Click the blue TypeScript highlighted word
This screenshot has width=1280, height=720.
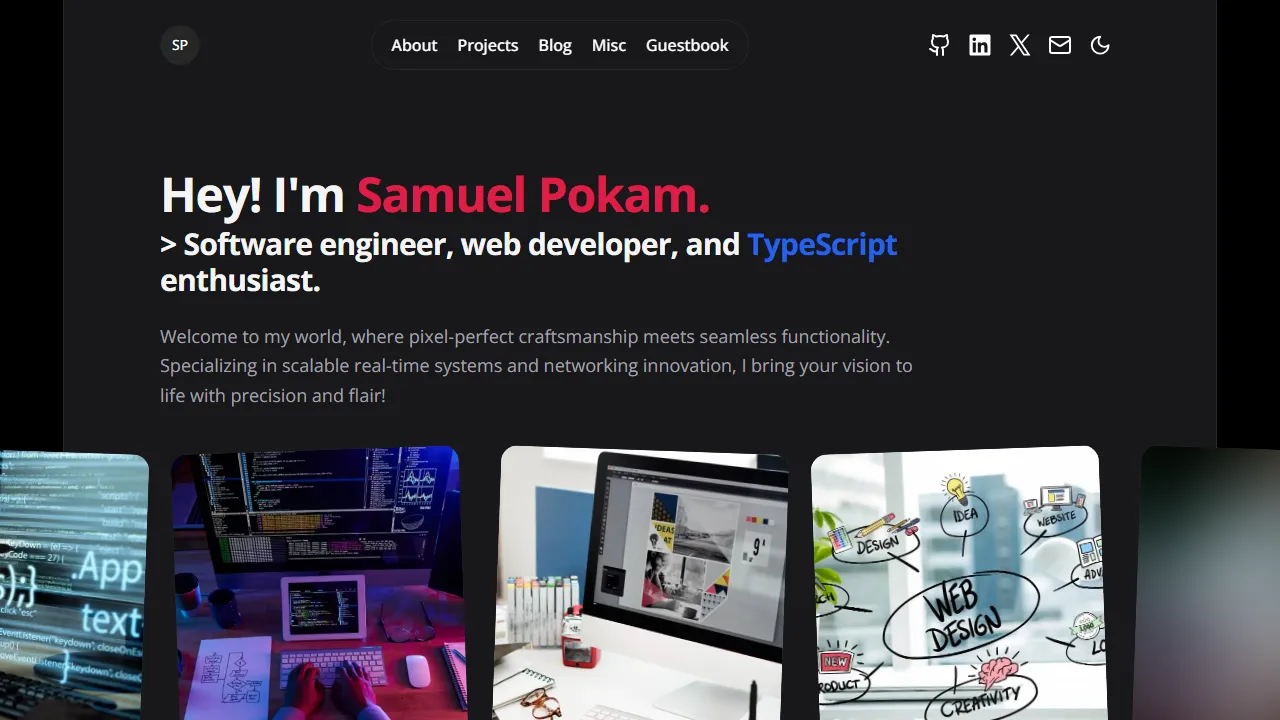click(822, 244)
